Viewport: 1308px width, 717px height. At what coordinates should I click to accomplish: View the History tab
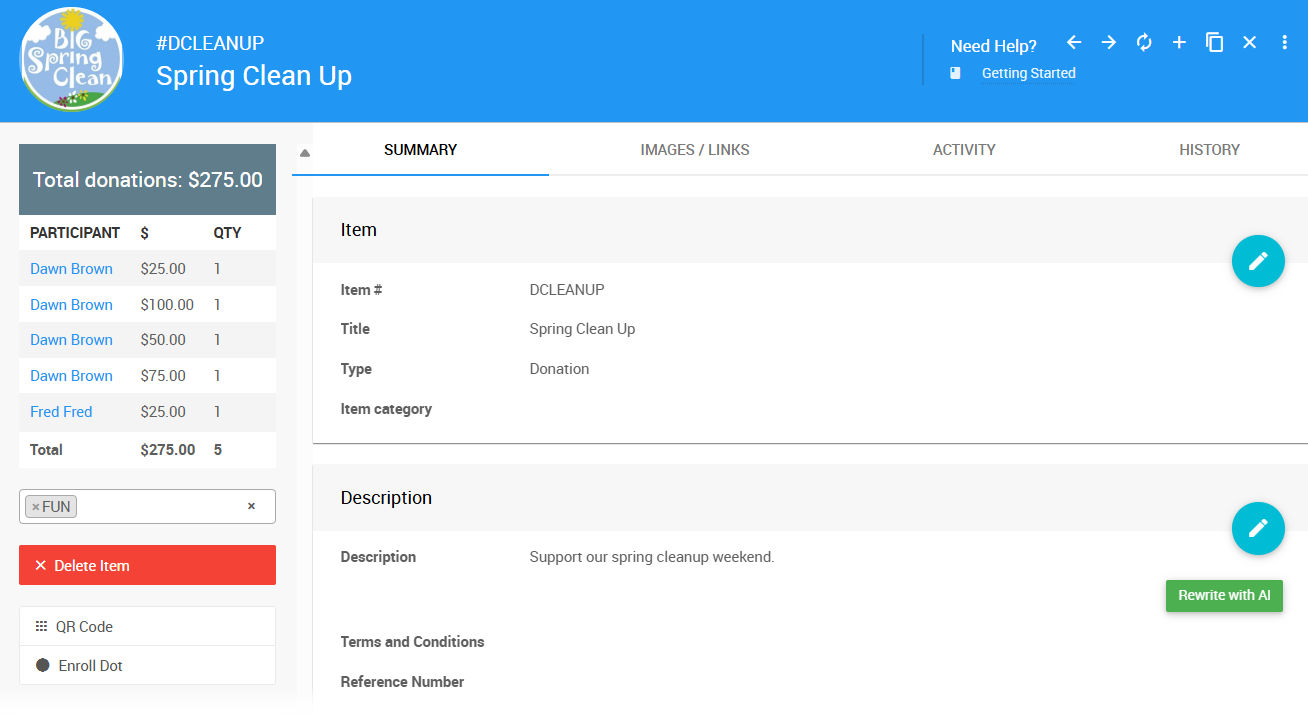point(1209,150)
